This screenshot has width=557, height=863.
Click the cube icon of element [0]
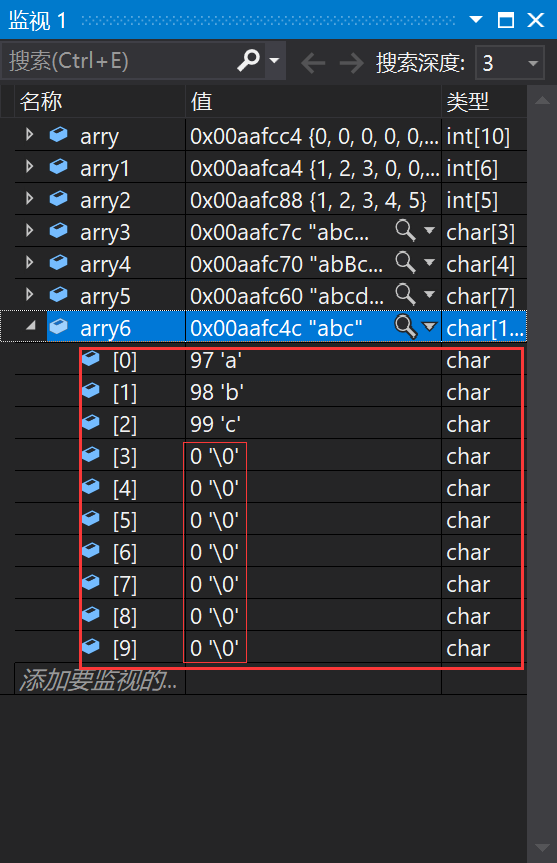91,359
